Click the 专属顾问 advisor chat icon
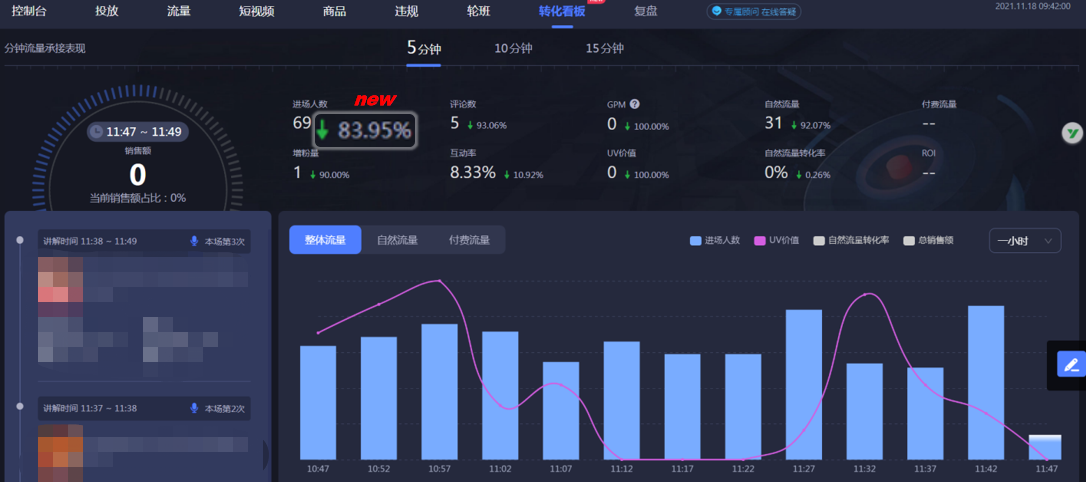This screenshot has width=1086, height=482. tap(716, 12)
